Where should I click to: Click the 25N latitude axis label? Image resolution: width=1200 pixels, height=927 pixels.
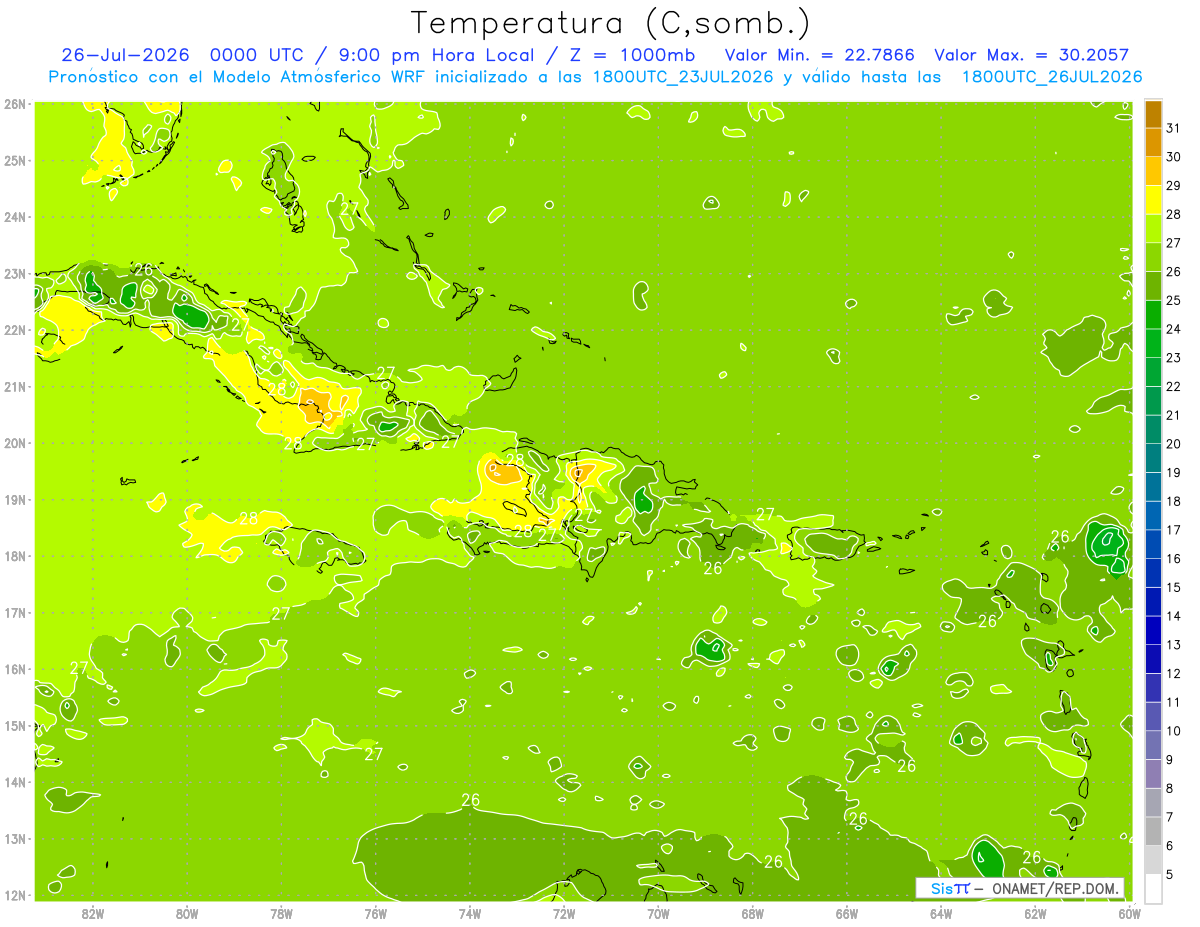point(15,160)
